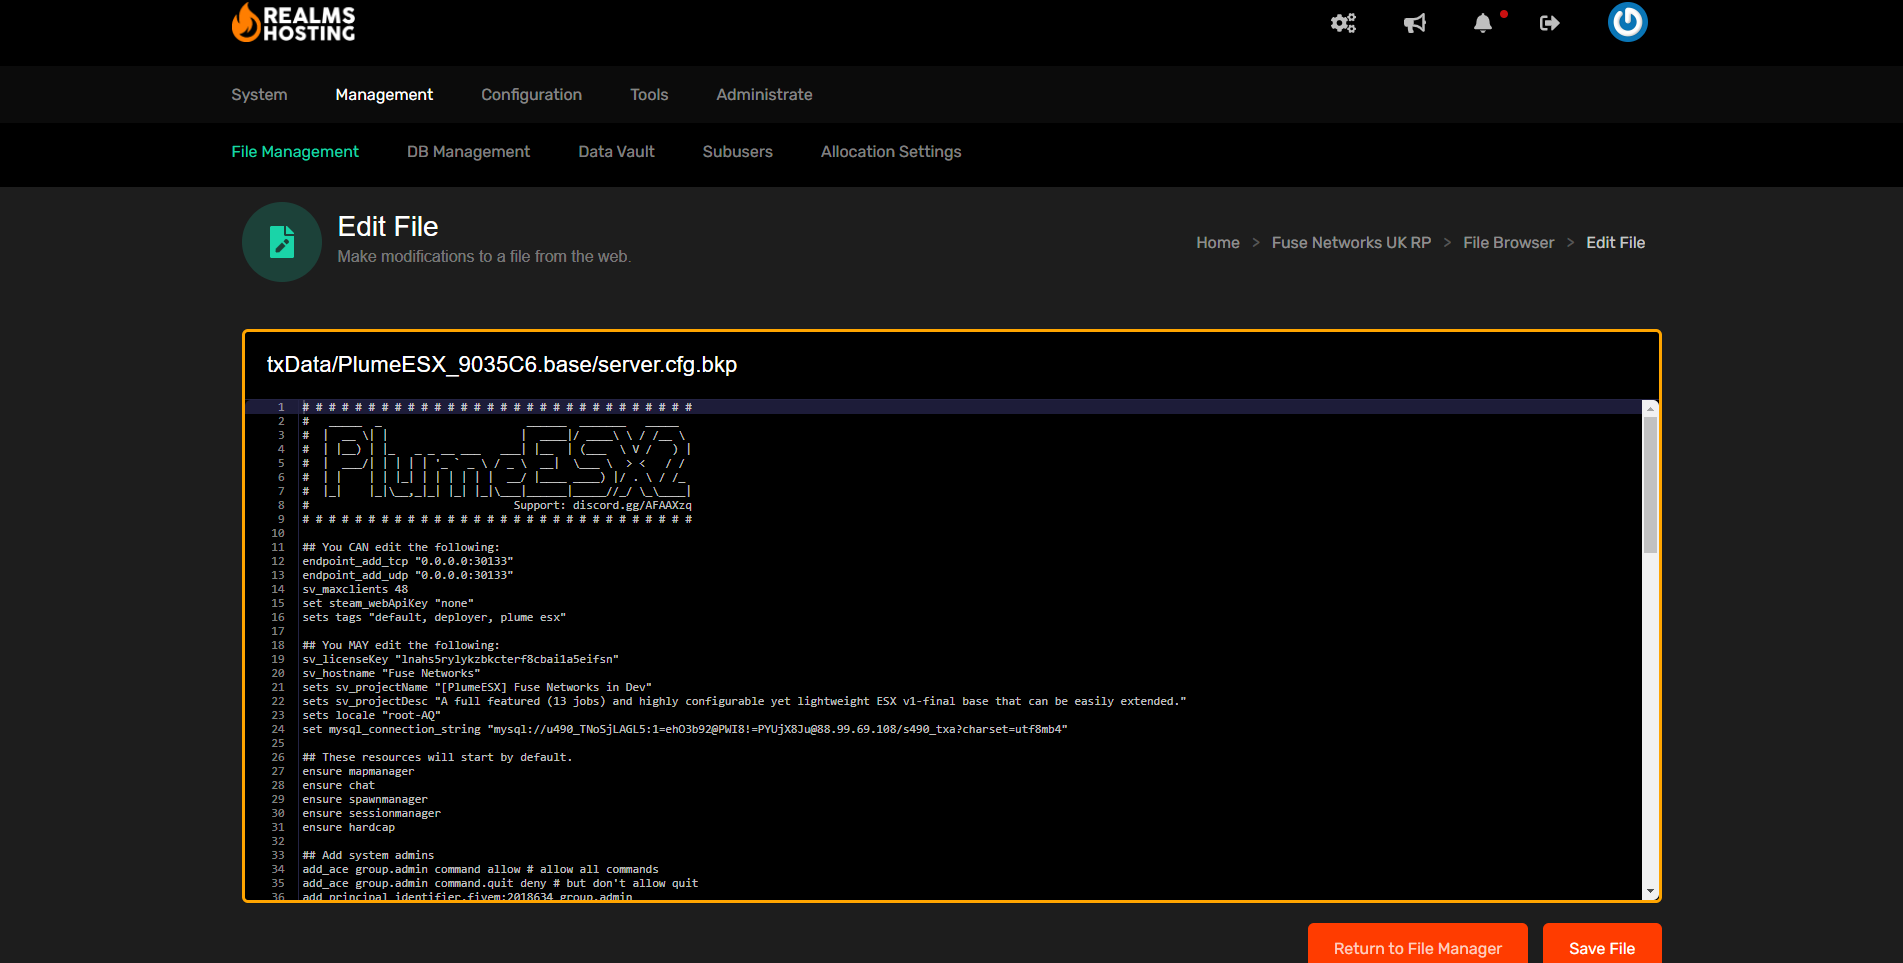
Task: Click the sets tags line
Action: coord(434,617)
